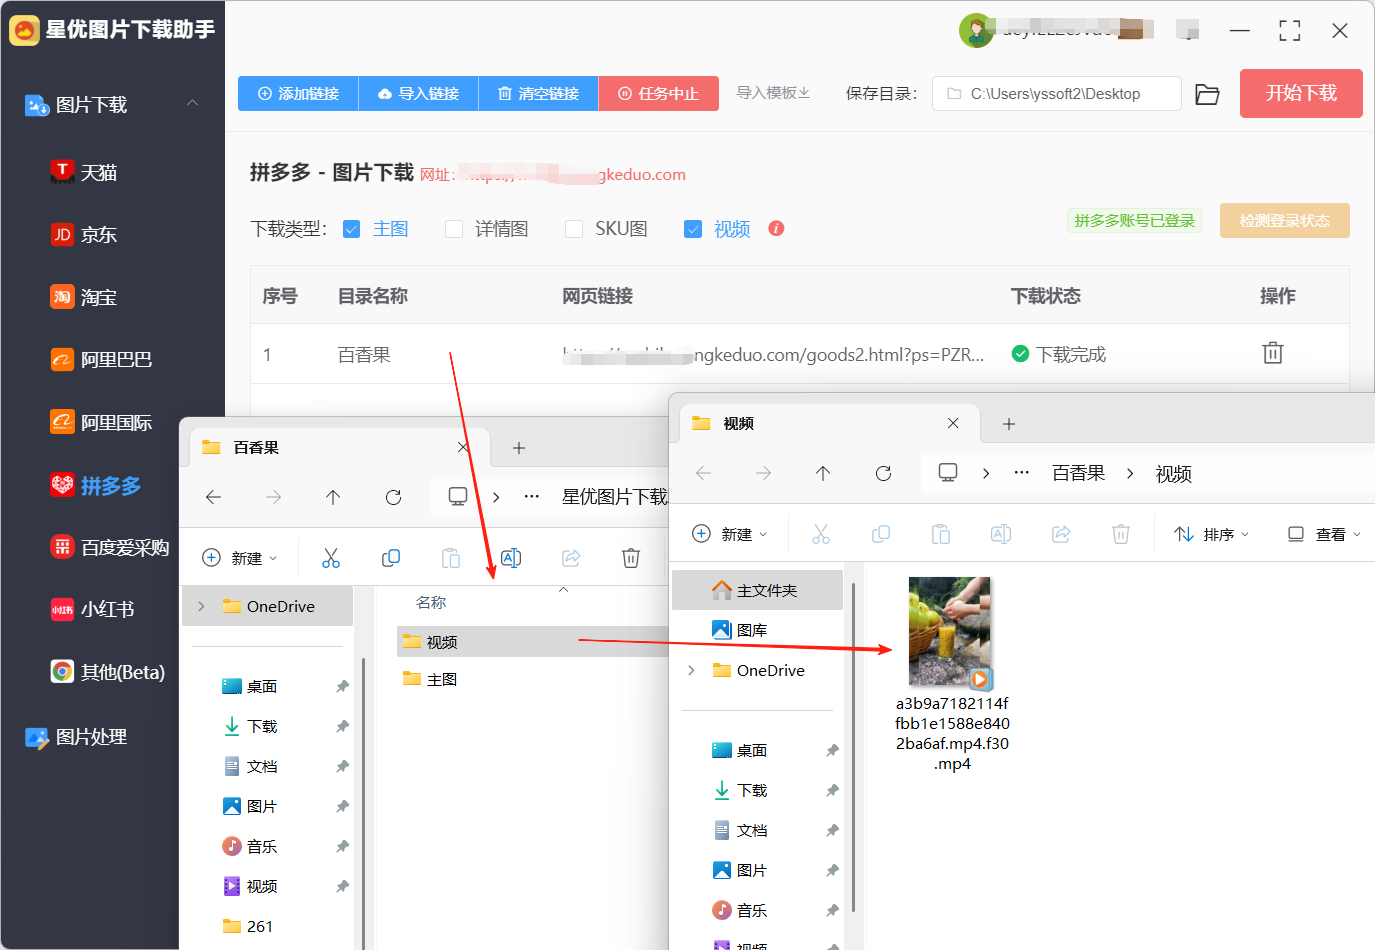The width and height of the screenshot is (1375, 950).
Task: Toggle the 详情图 checkbox
Action: 454,229
